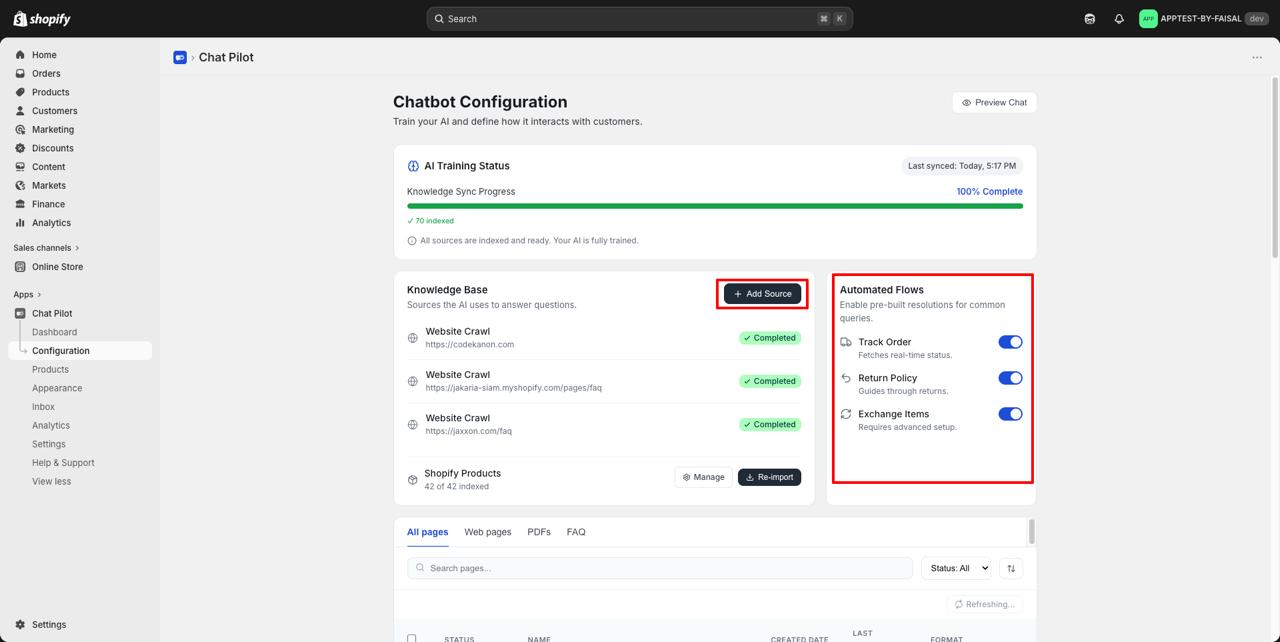Click the AI Training Status brain icon
Screen dimensions: 1280x642
(413, 166)
